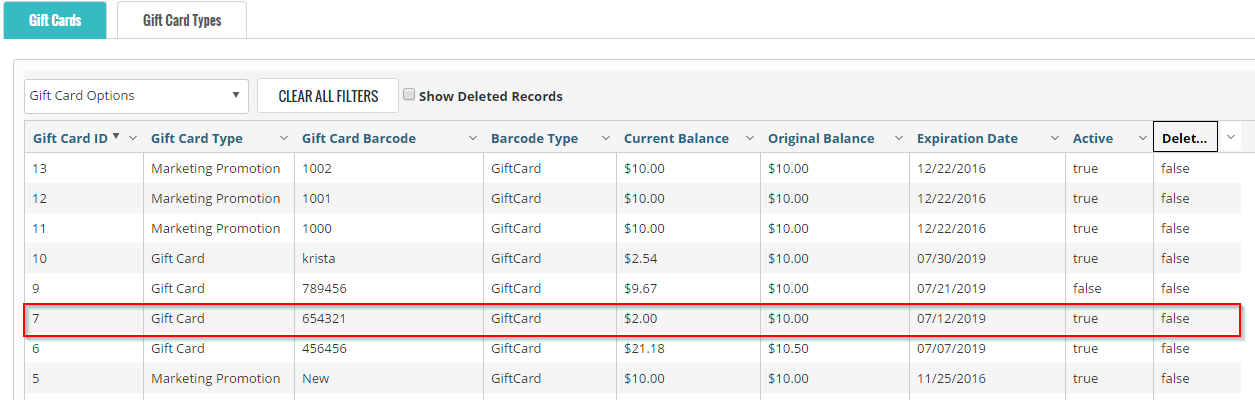Open Expiration Date column menu chevron
This screenshot has height=400, width=1255.
[1053, 138]
